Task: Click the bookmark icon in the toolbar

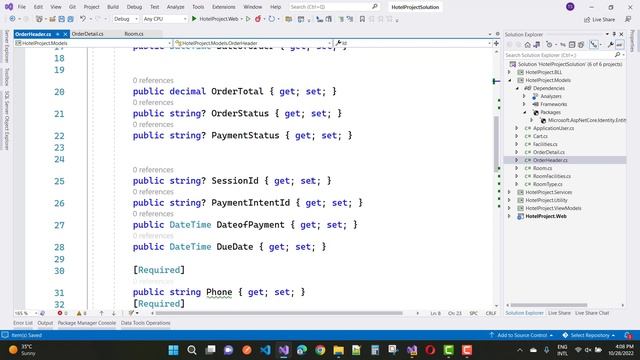Action: pyautogui.click(x=362, y=19)
